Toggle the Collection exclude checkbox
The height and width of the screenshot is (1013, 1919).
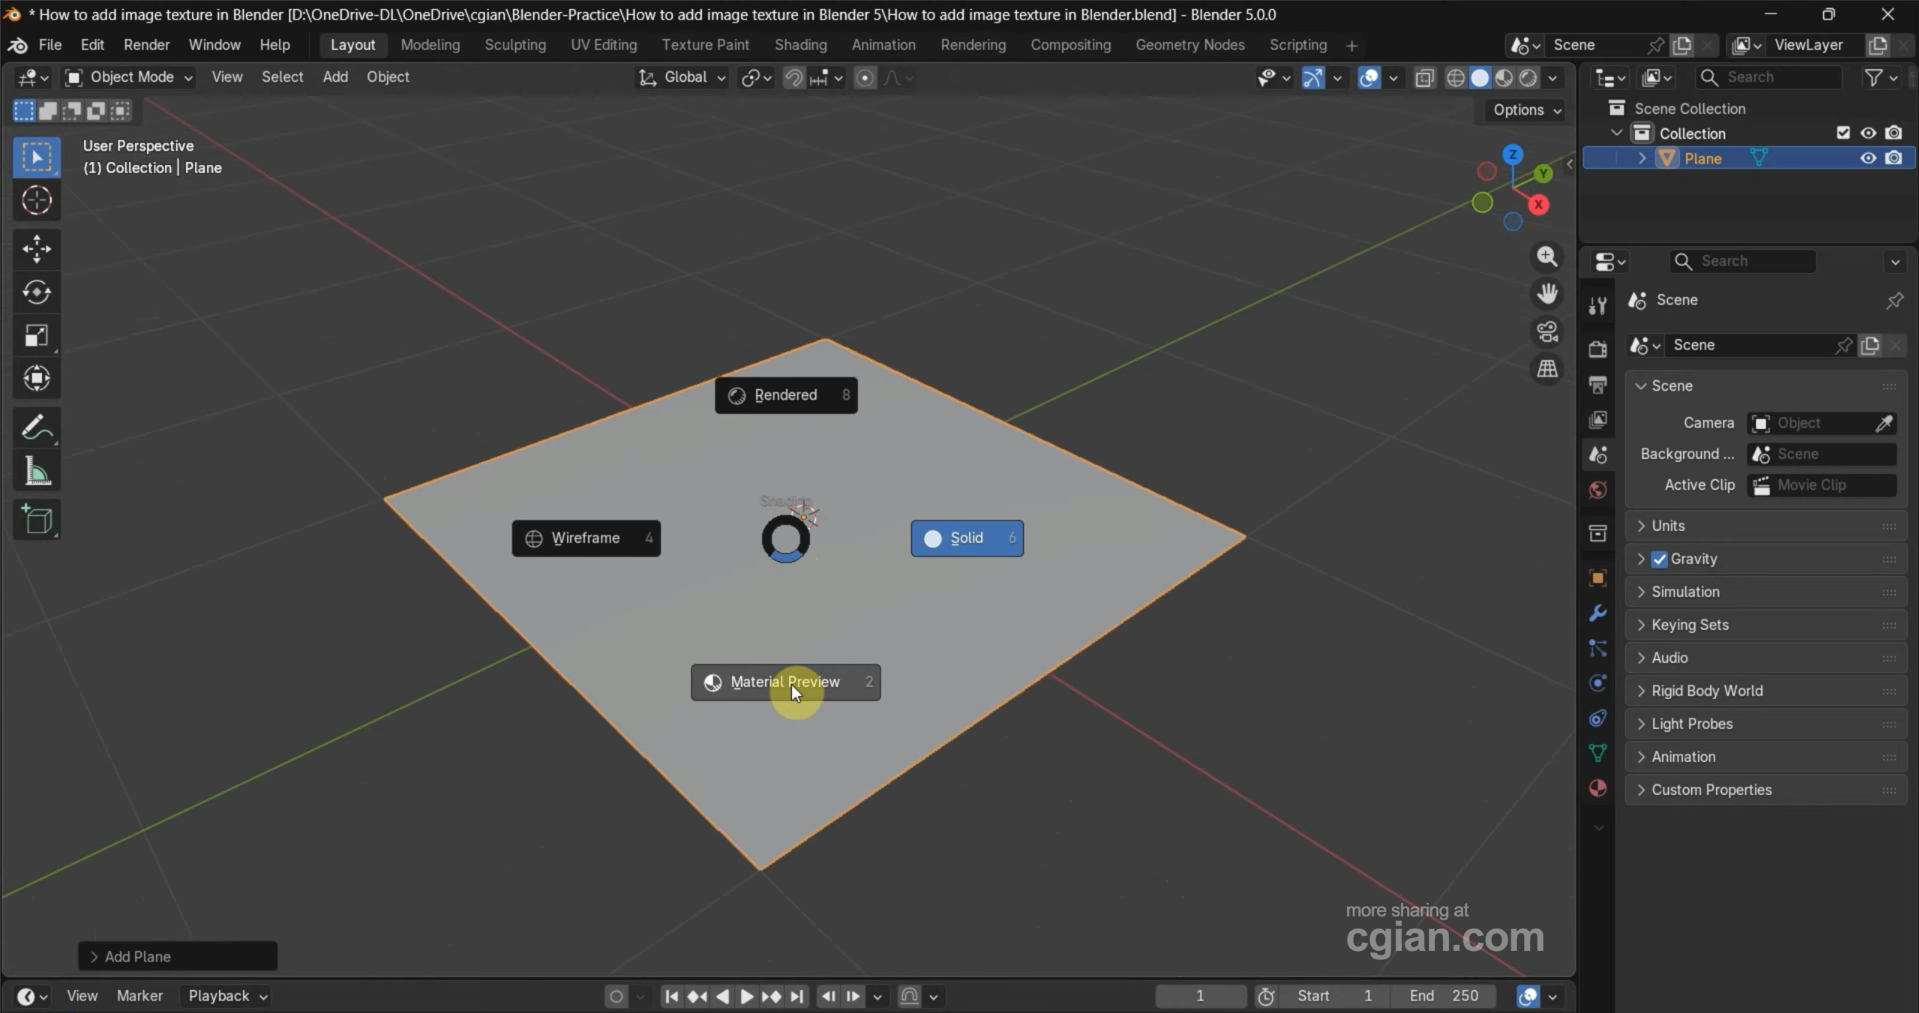click(1843, 133)
